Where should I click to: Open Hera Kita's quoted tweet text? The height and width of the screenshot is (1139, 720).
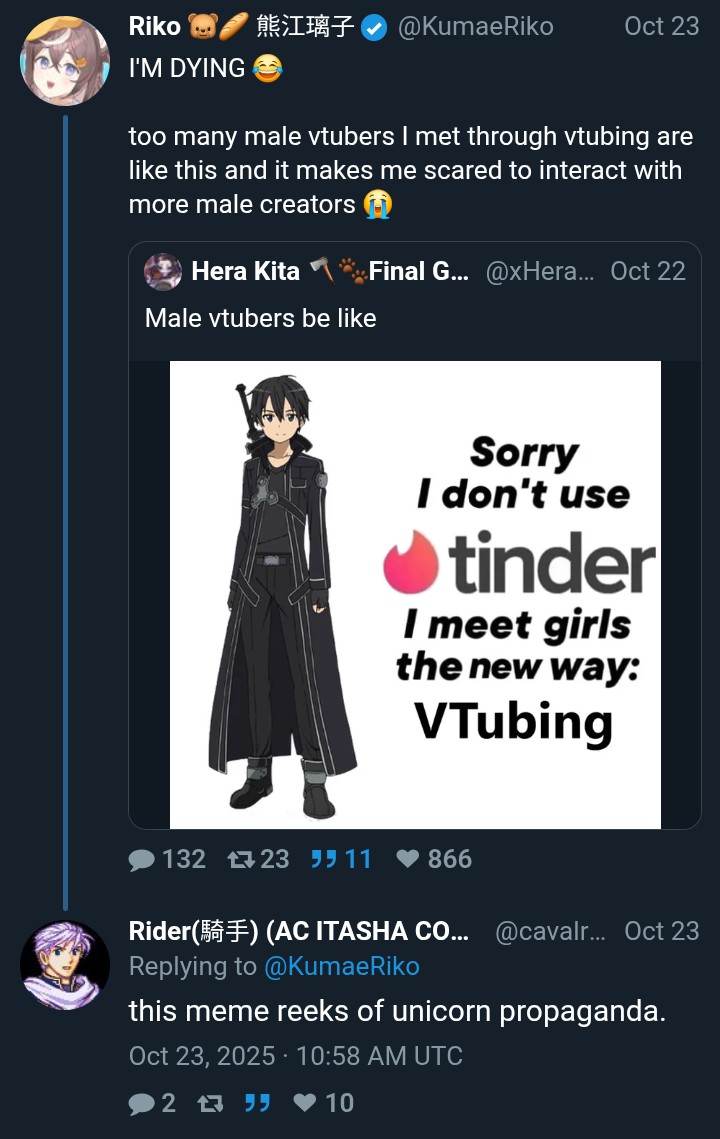point(260,318)
